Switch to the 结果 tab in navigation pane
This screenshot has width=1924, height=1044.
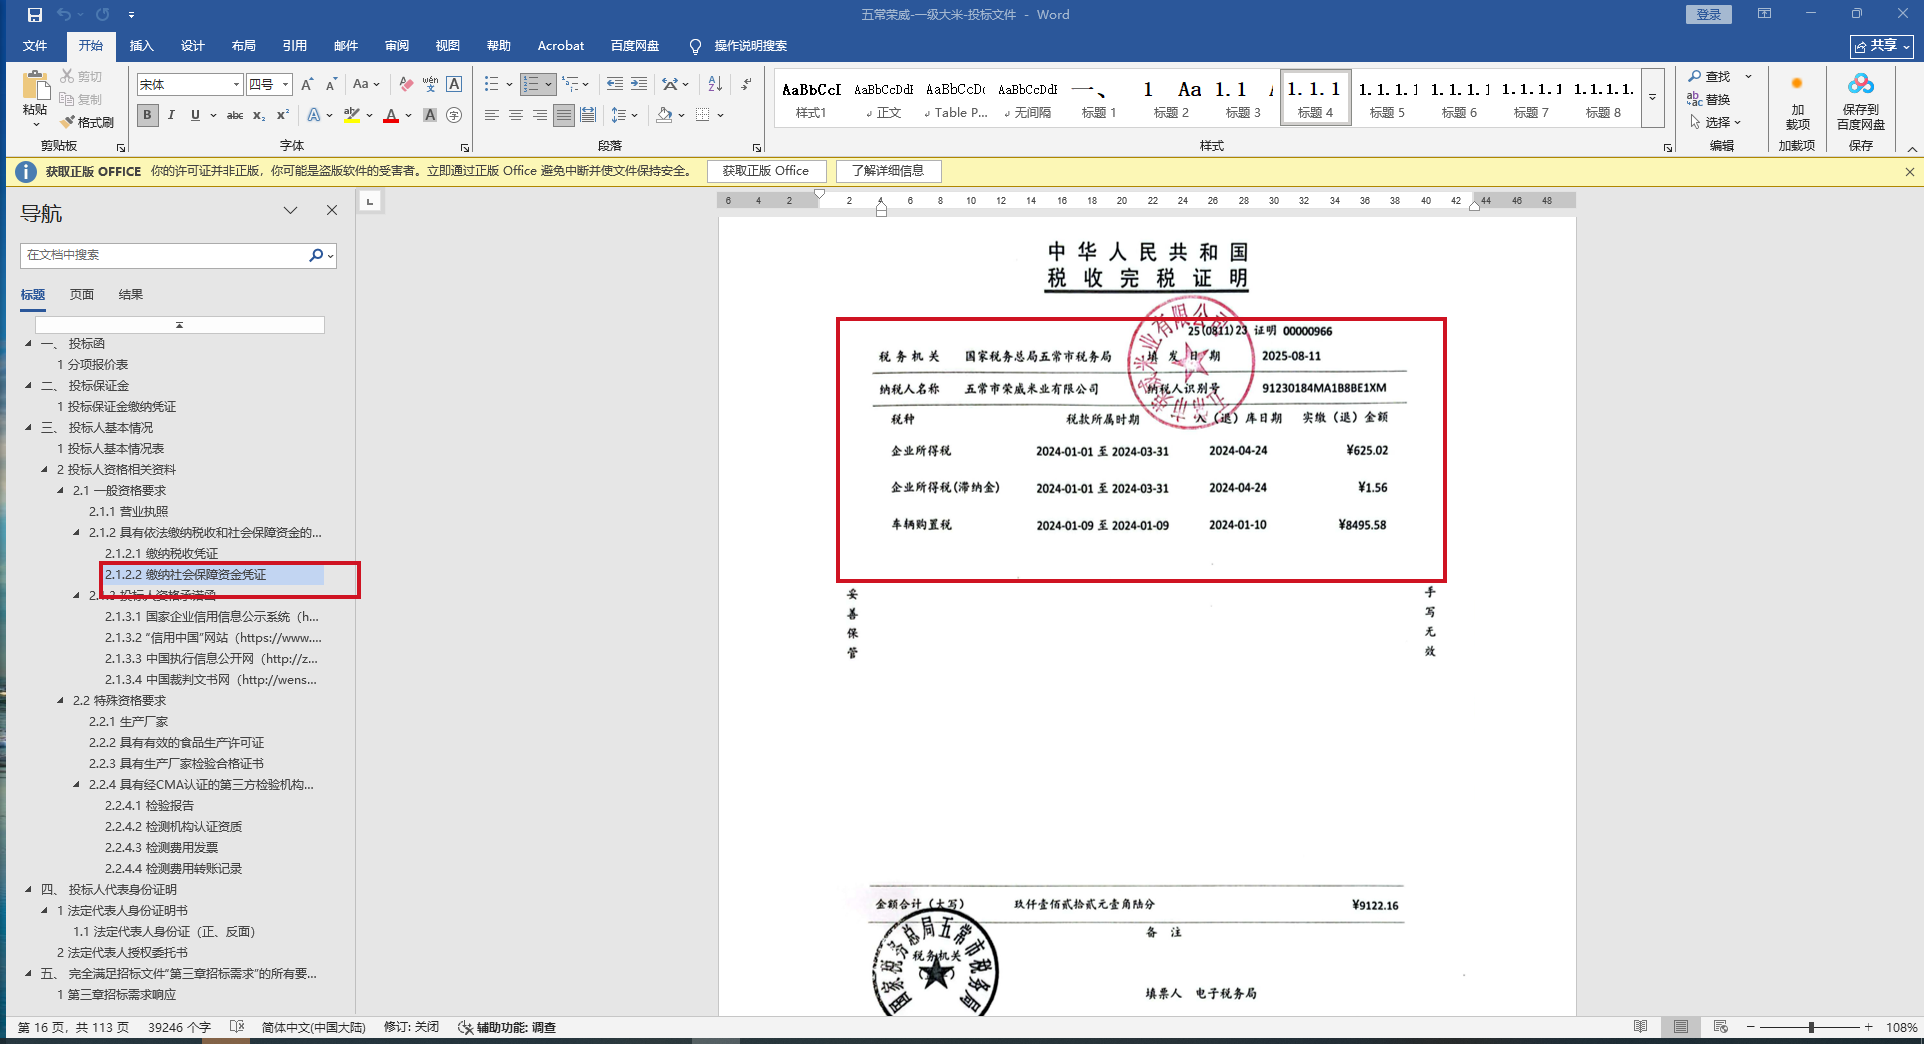point(131,294)
